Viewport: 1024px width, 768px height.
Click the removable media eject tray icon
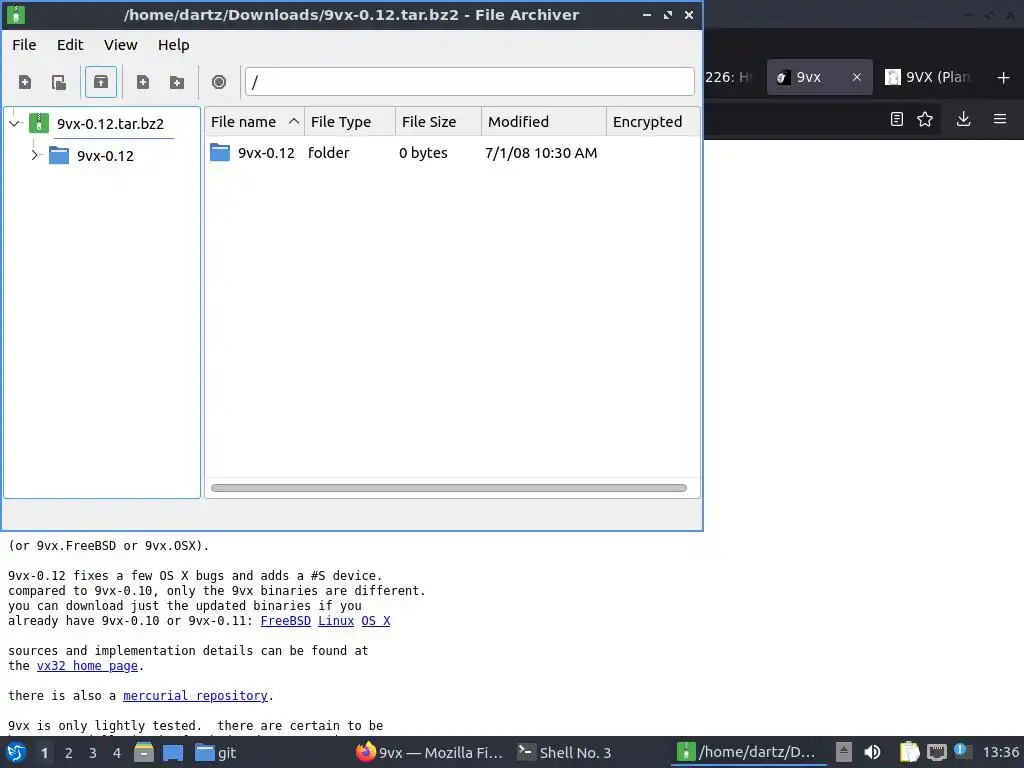844,752
